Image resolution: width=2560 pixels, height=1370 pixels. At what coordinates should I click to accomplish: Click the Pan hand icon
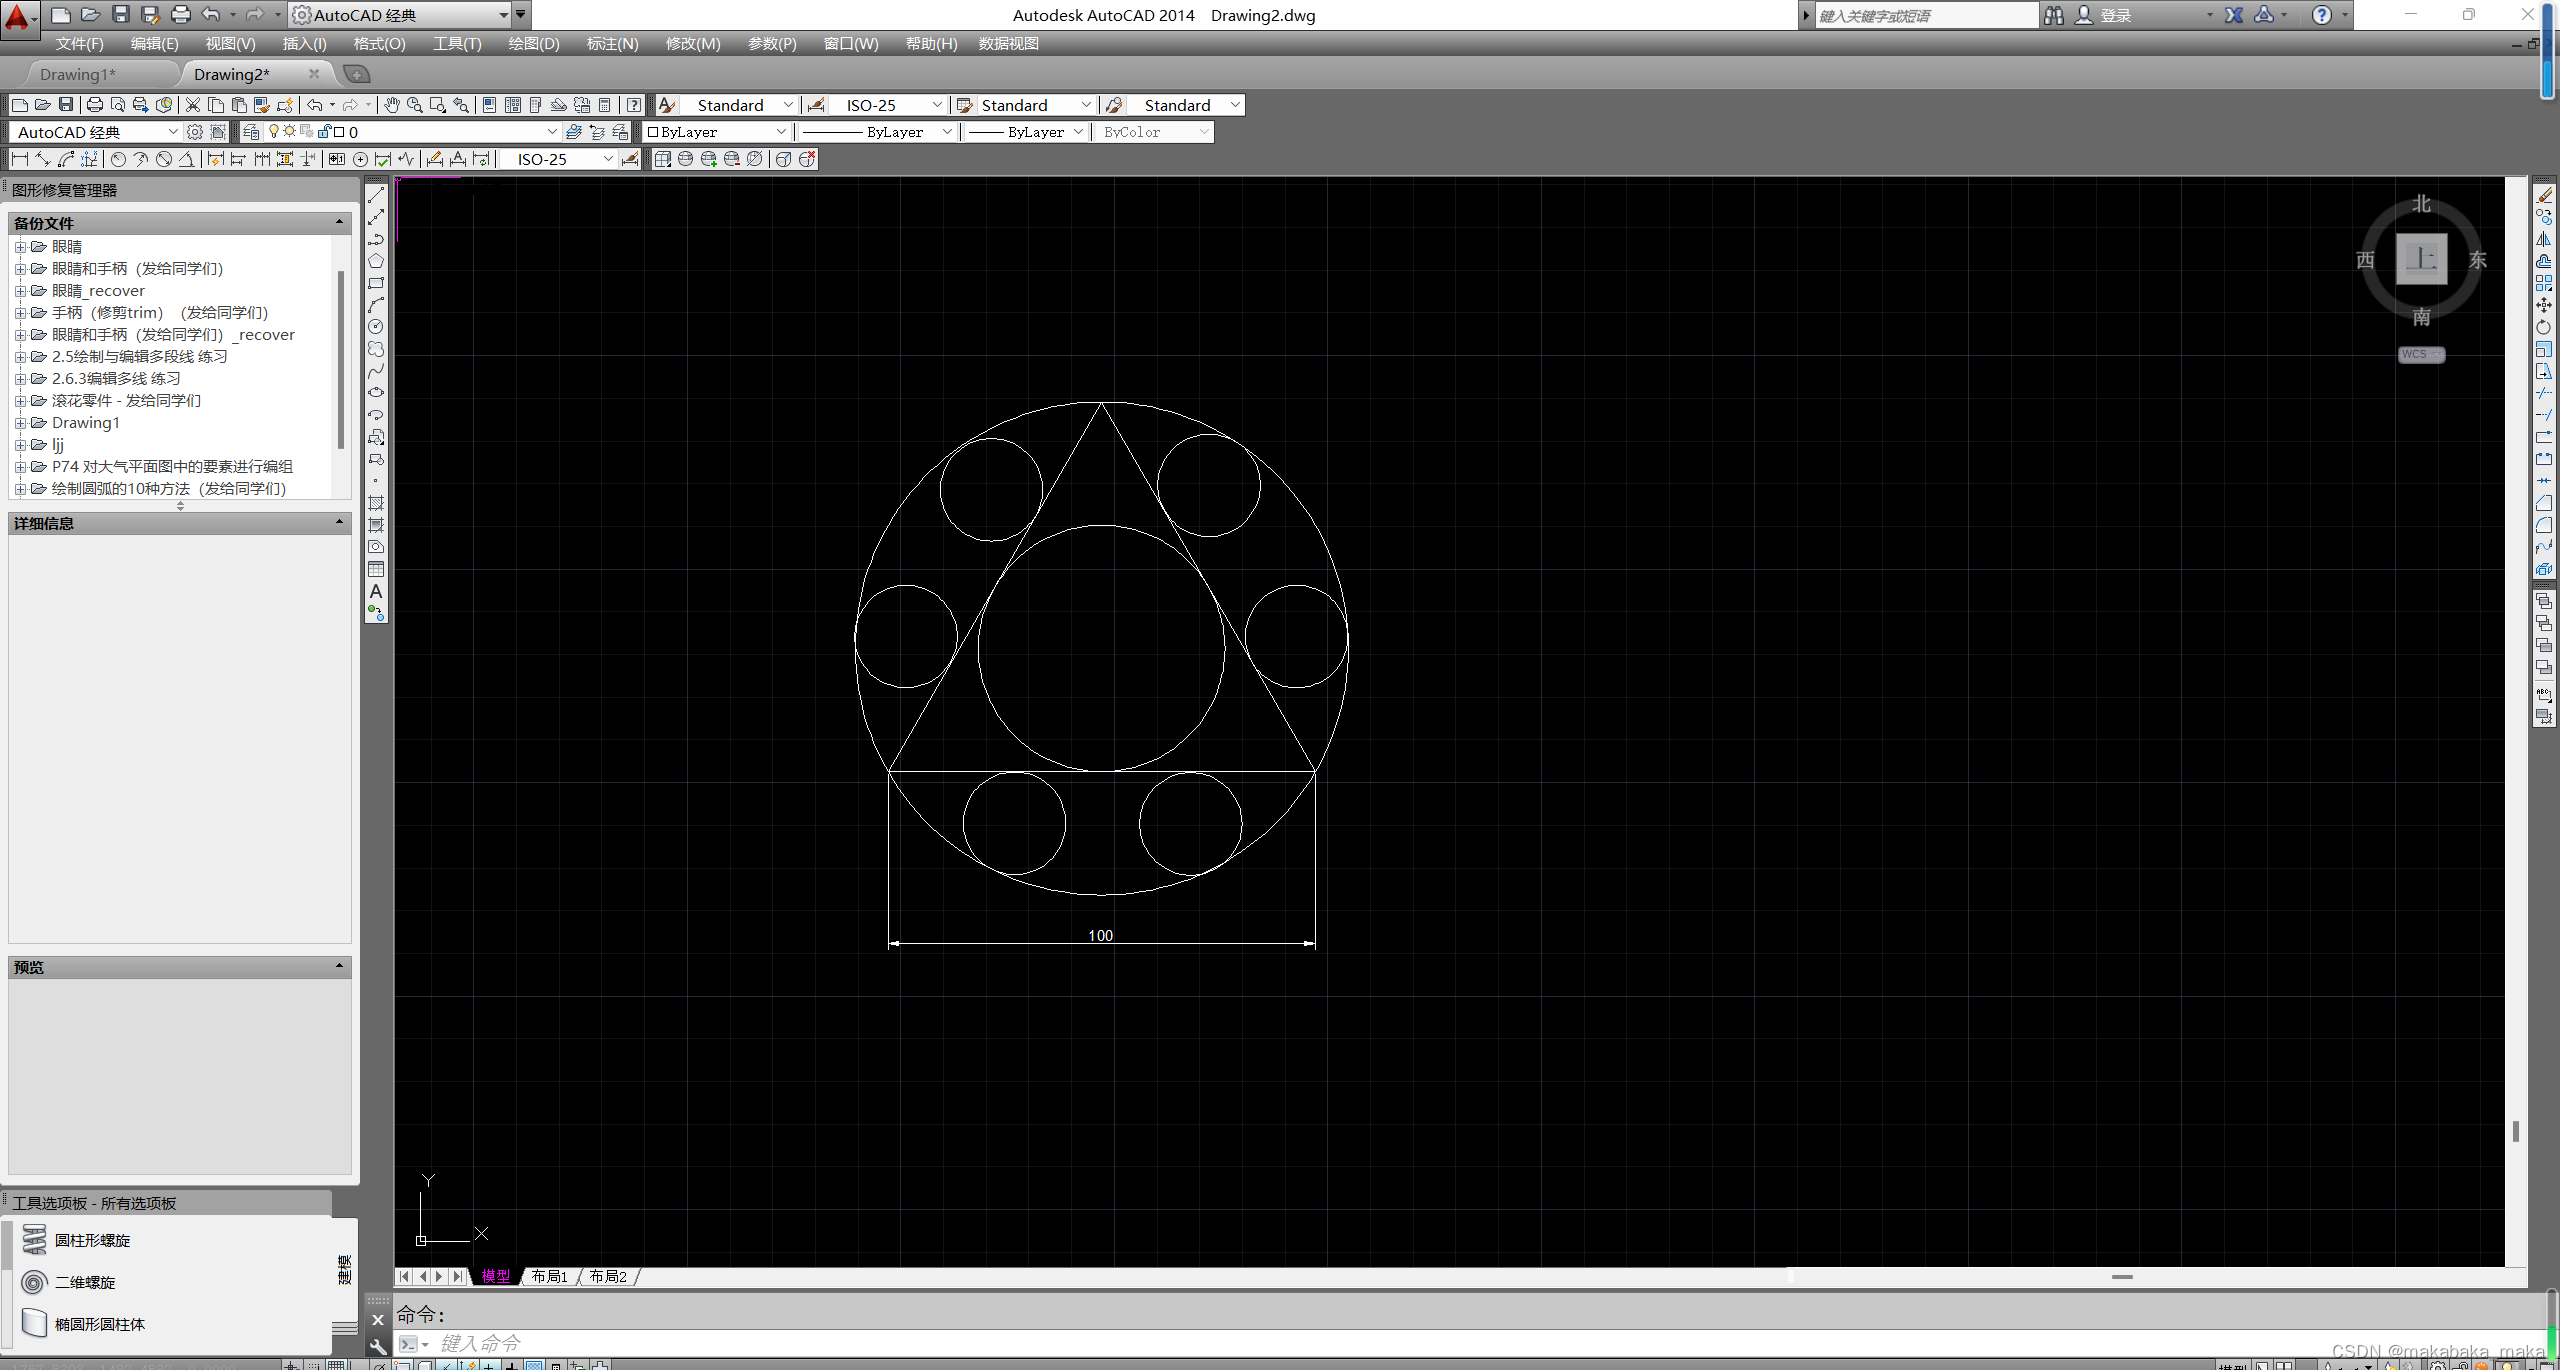click(392, 105)
